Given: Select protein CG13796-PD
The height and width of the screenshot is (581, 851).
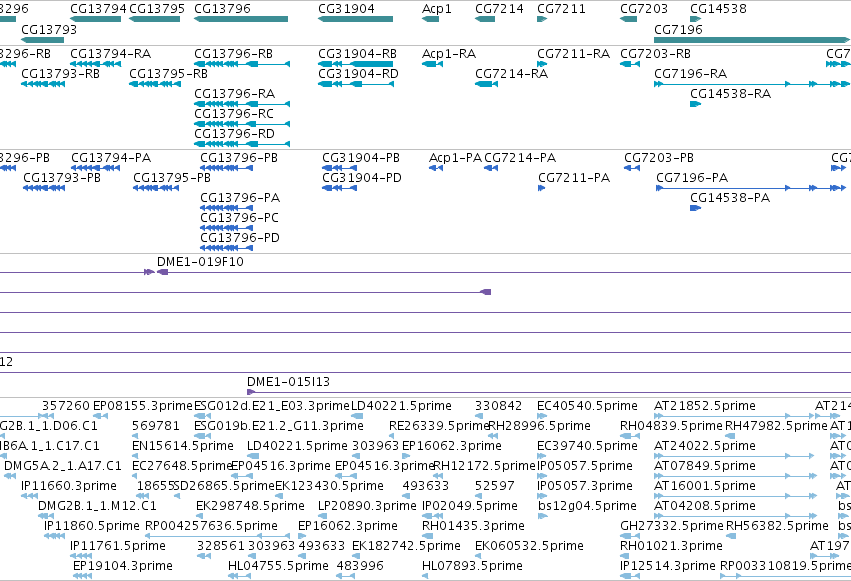Looking at the screenshot, I should [240, 238].
